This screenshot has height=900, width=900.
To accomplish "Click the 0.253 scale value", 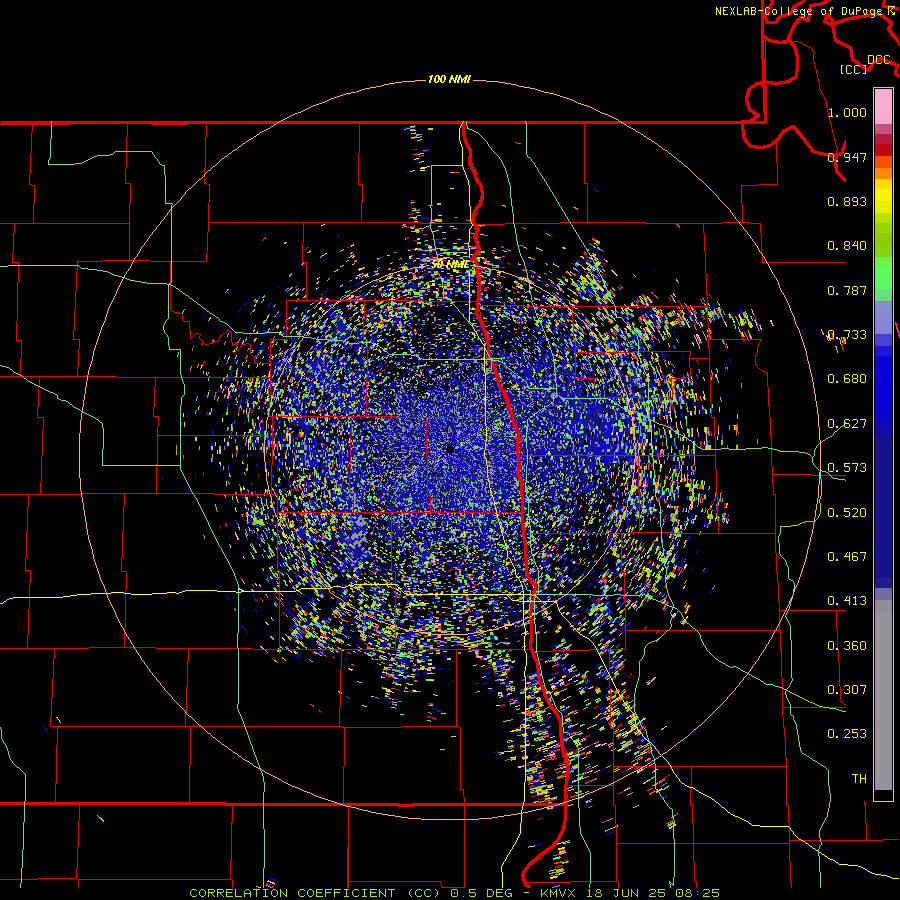I will coord(847,734).
